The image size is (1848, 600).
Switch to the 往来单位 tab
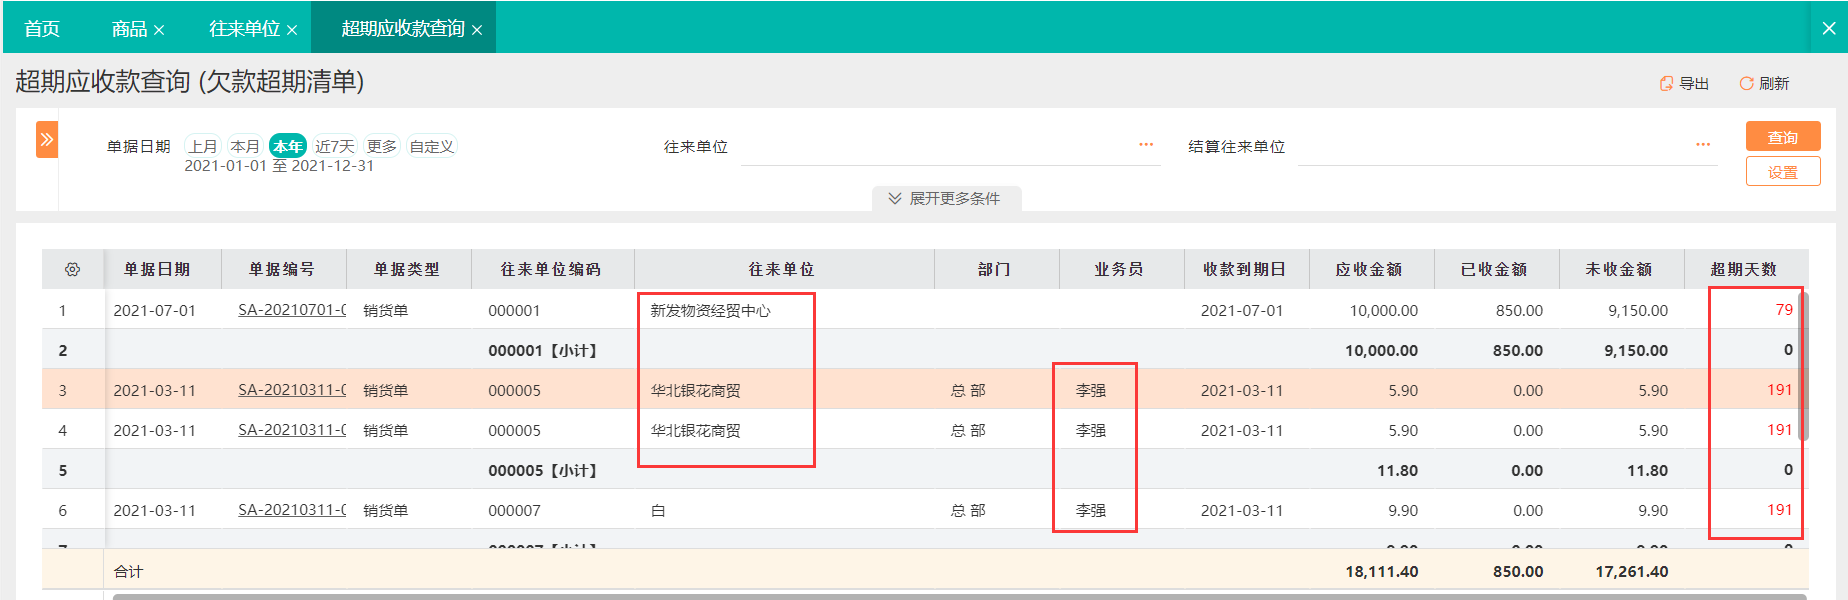coord(244,29)
